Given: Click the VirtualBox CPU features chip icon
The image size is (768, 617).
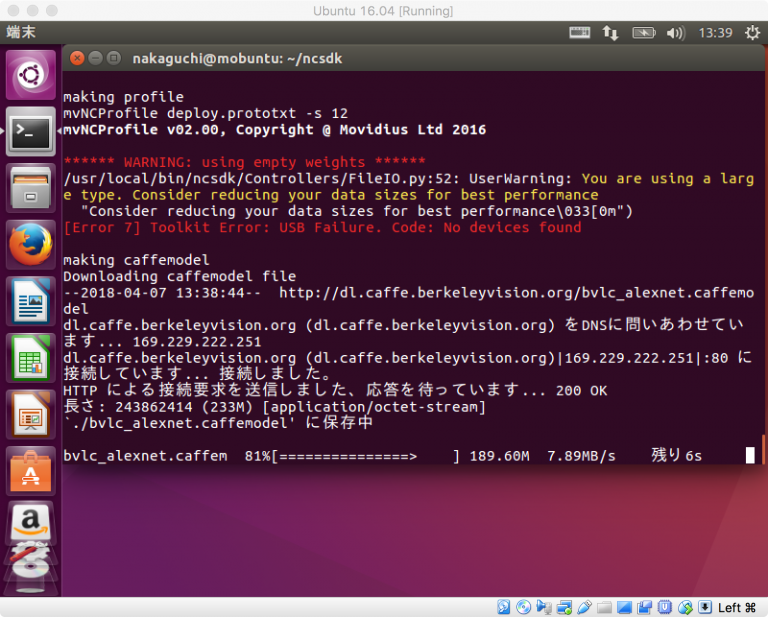Looking at the screenshot, I should pos(665,607).
